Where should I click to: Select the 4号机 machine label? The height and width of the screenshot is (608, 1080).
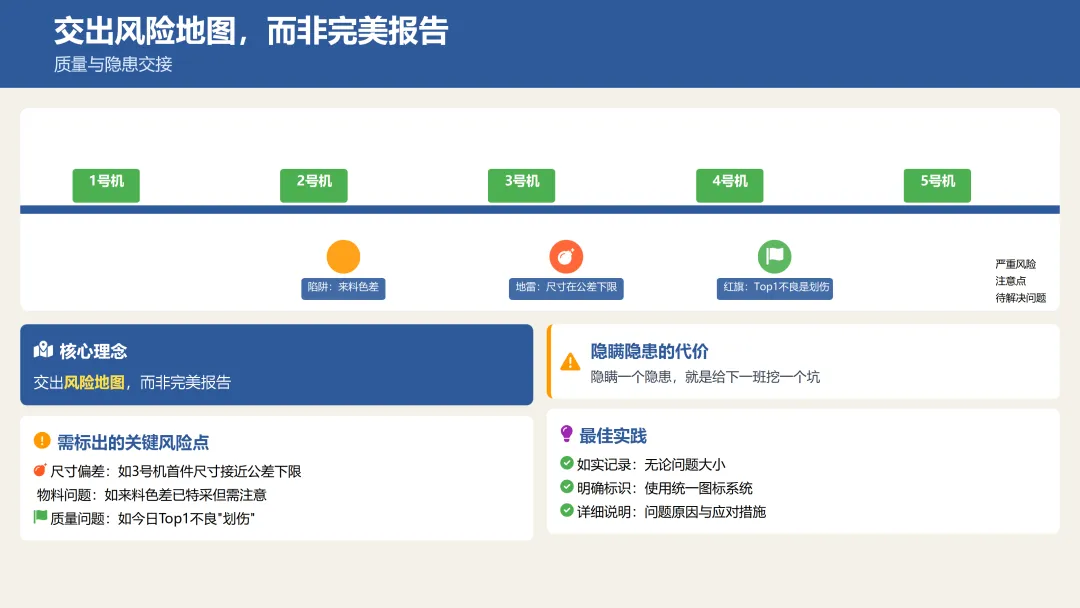point(729,185)
